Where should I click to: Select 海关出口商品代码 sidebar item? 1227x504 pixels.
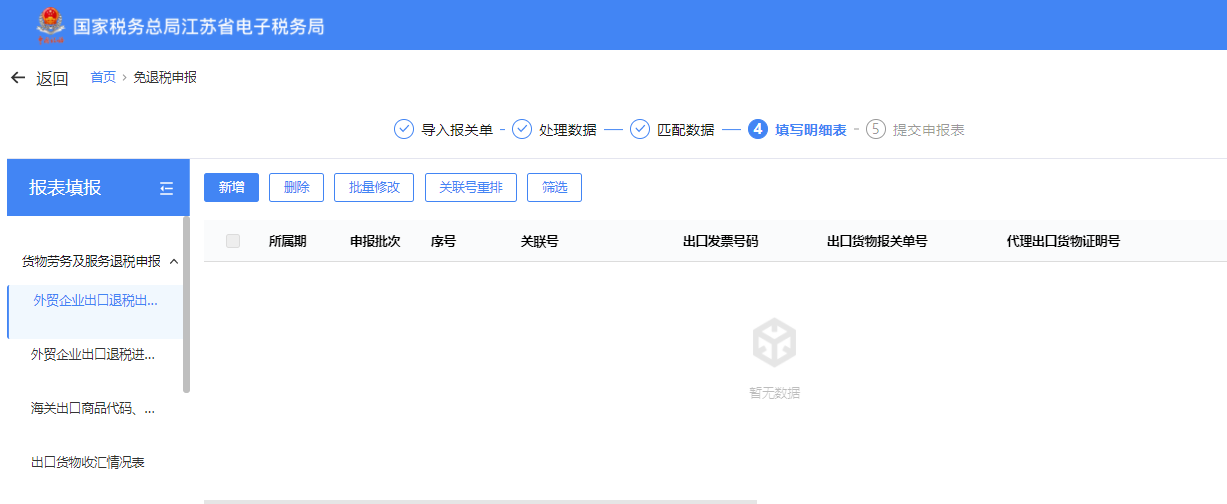pos(93,408)
